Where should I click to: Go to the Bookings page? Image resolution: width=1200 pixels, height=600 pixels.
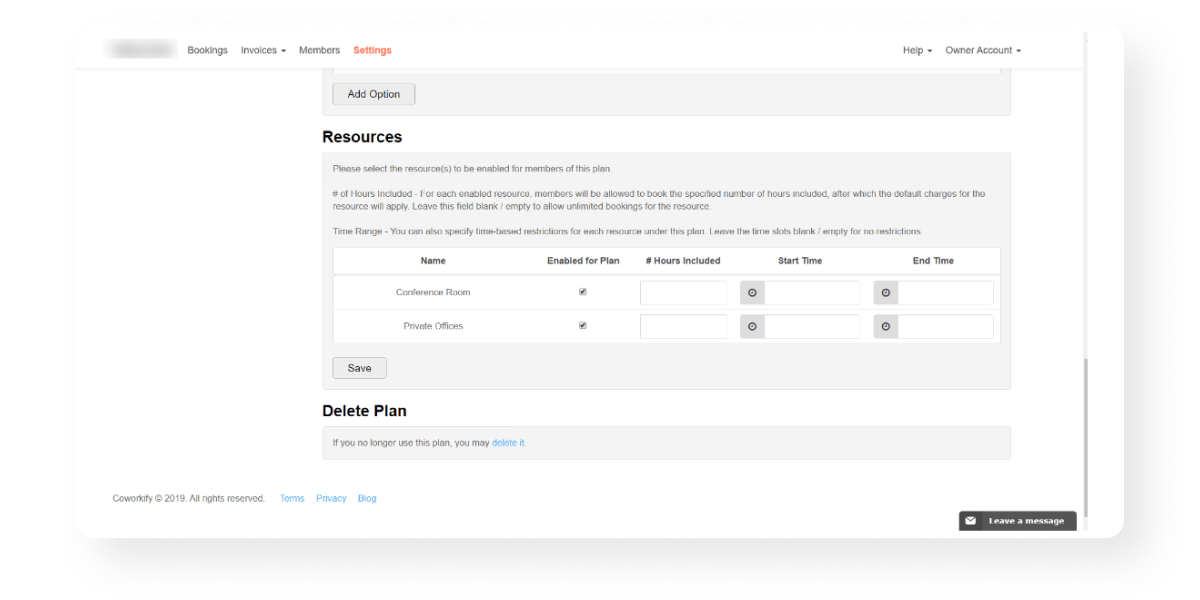[x=207, y=50]
